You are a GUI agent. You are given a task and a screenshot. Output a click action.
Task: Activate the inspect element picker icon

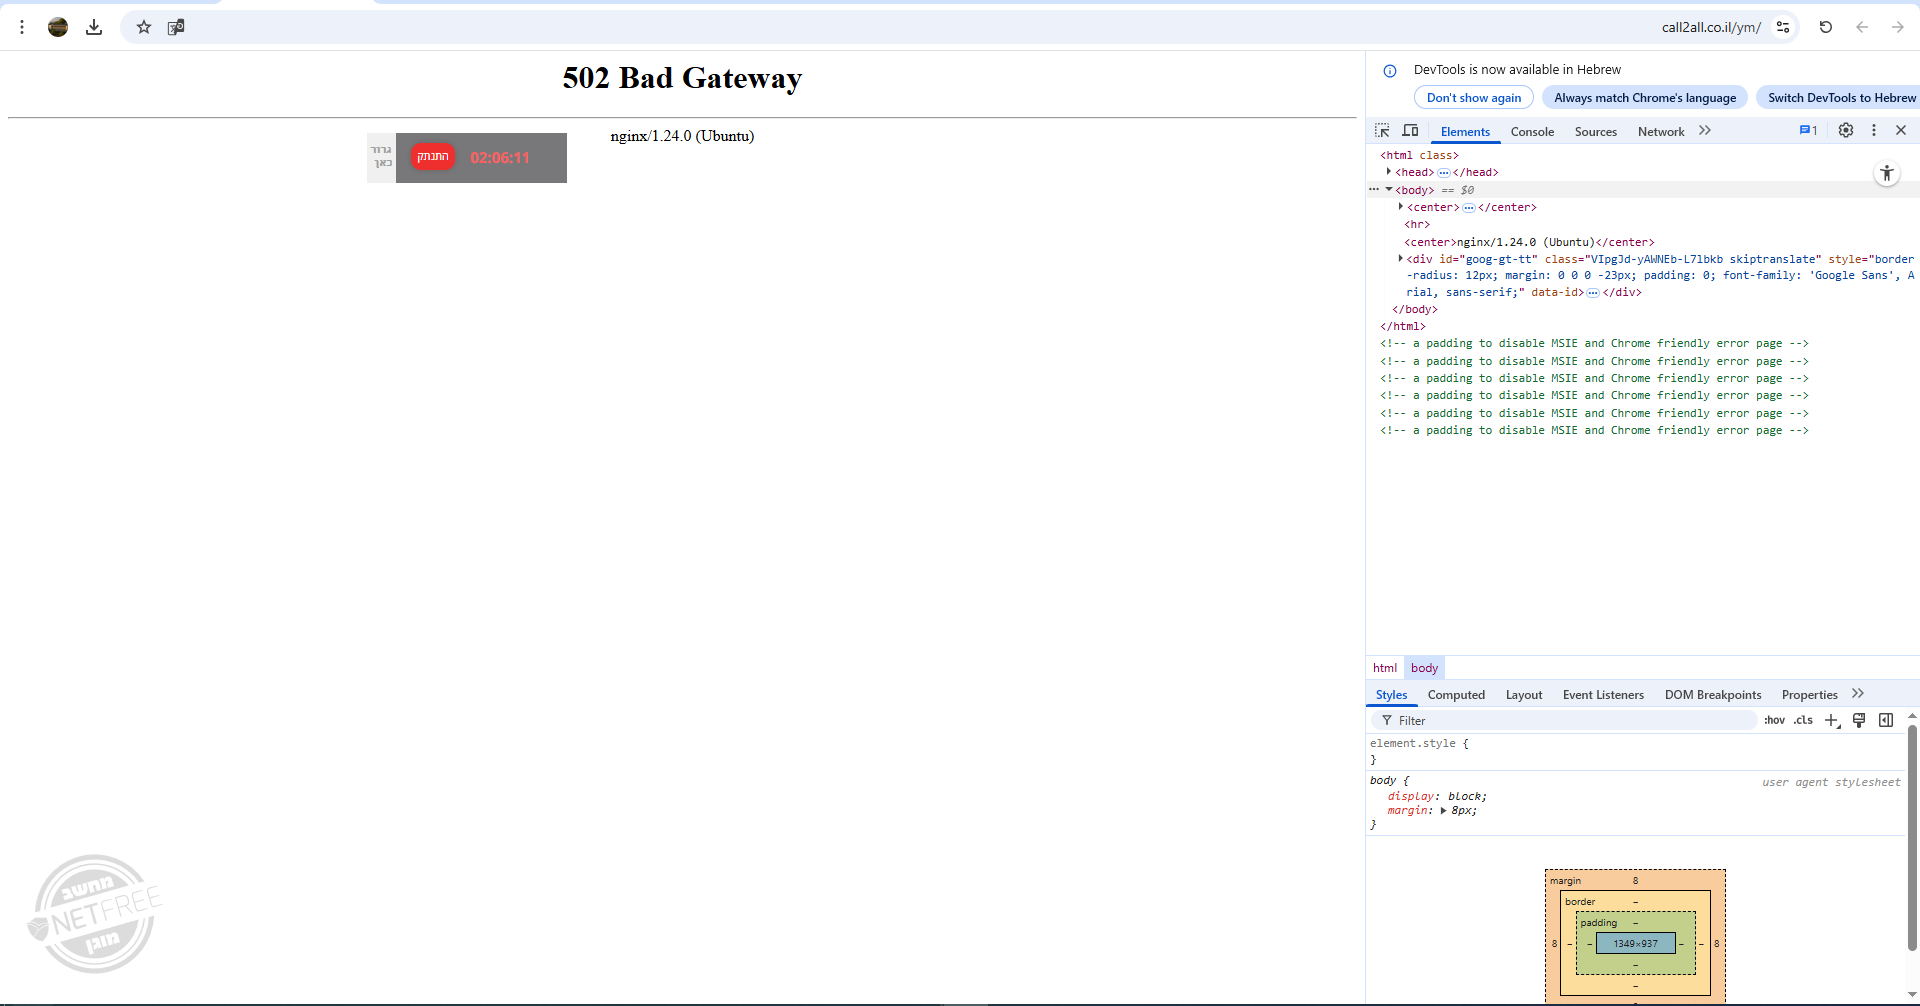(x=1382, y=131)
